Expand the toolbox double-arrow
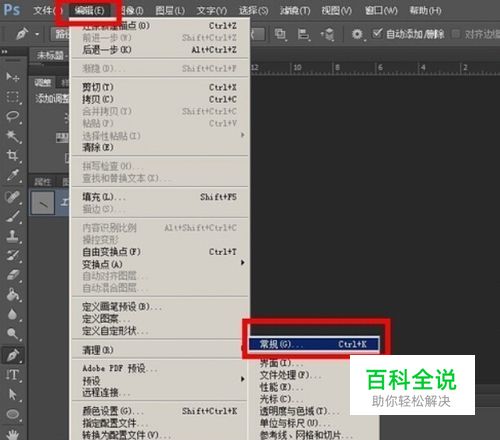500x440 pixels. point(5,52)
